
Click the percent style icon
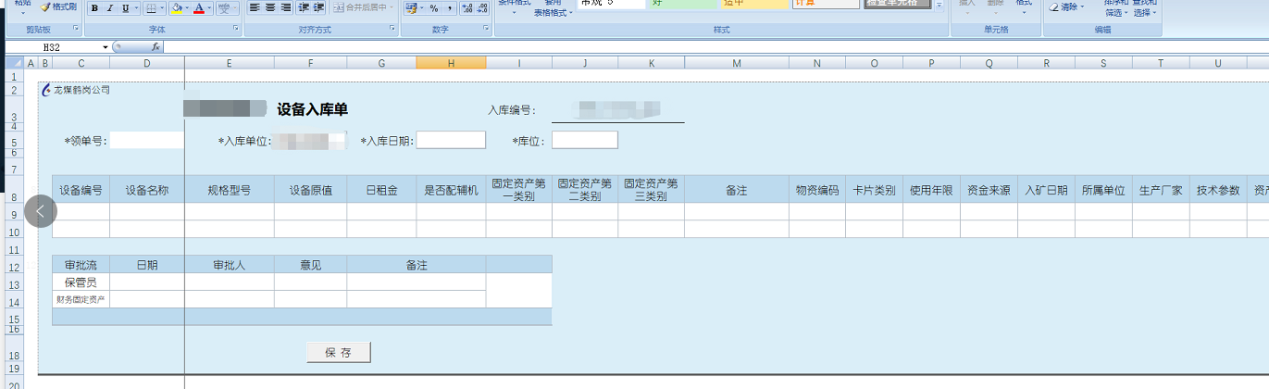click(433, 8)
